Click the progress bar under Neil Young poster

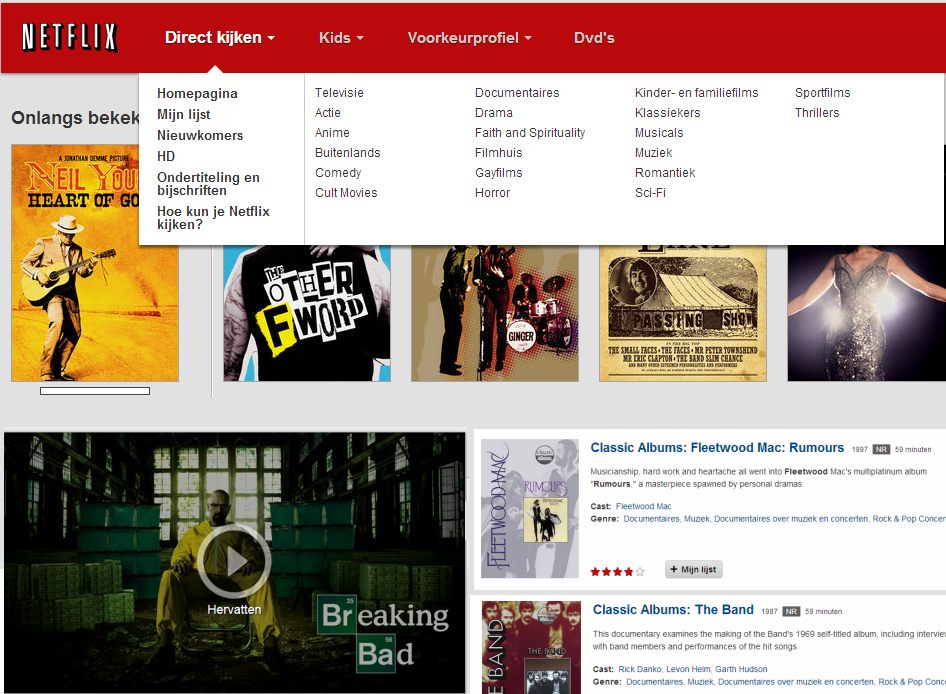[95, 391]
